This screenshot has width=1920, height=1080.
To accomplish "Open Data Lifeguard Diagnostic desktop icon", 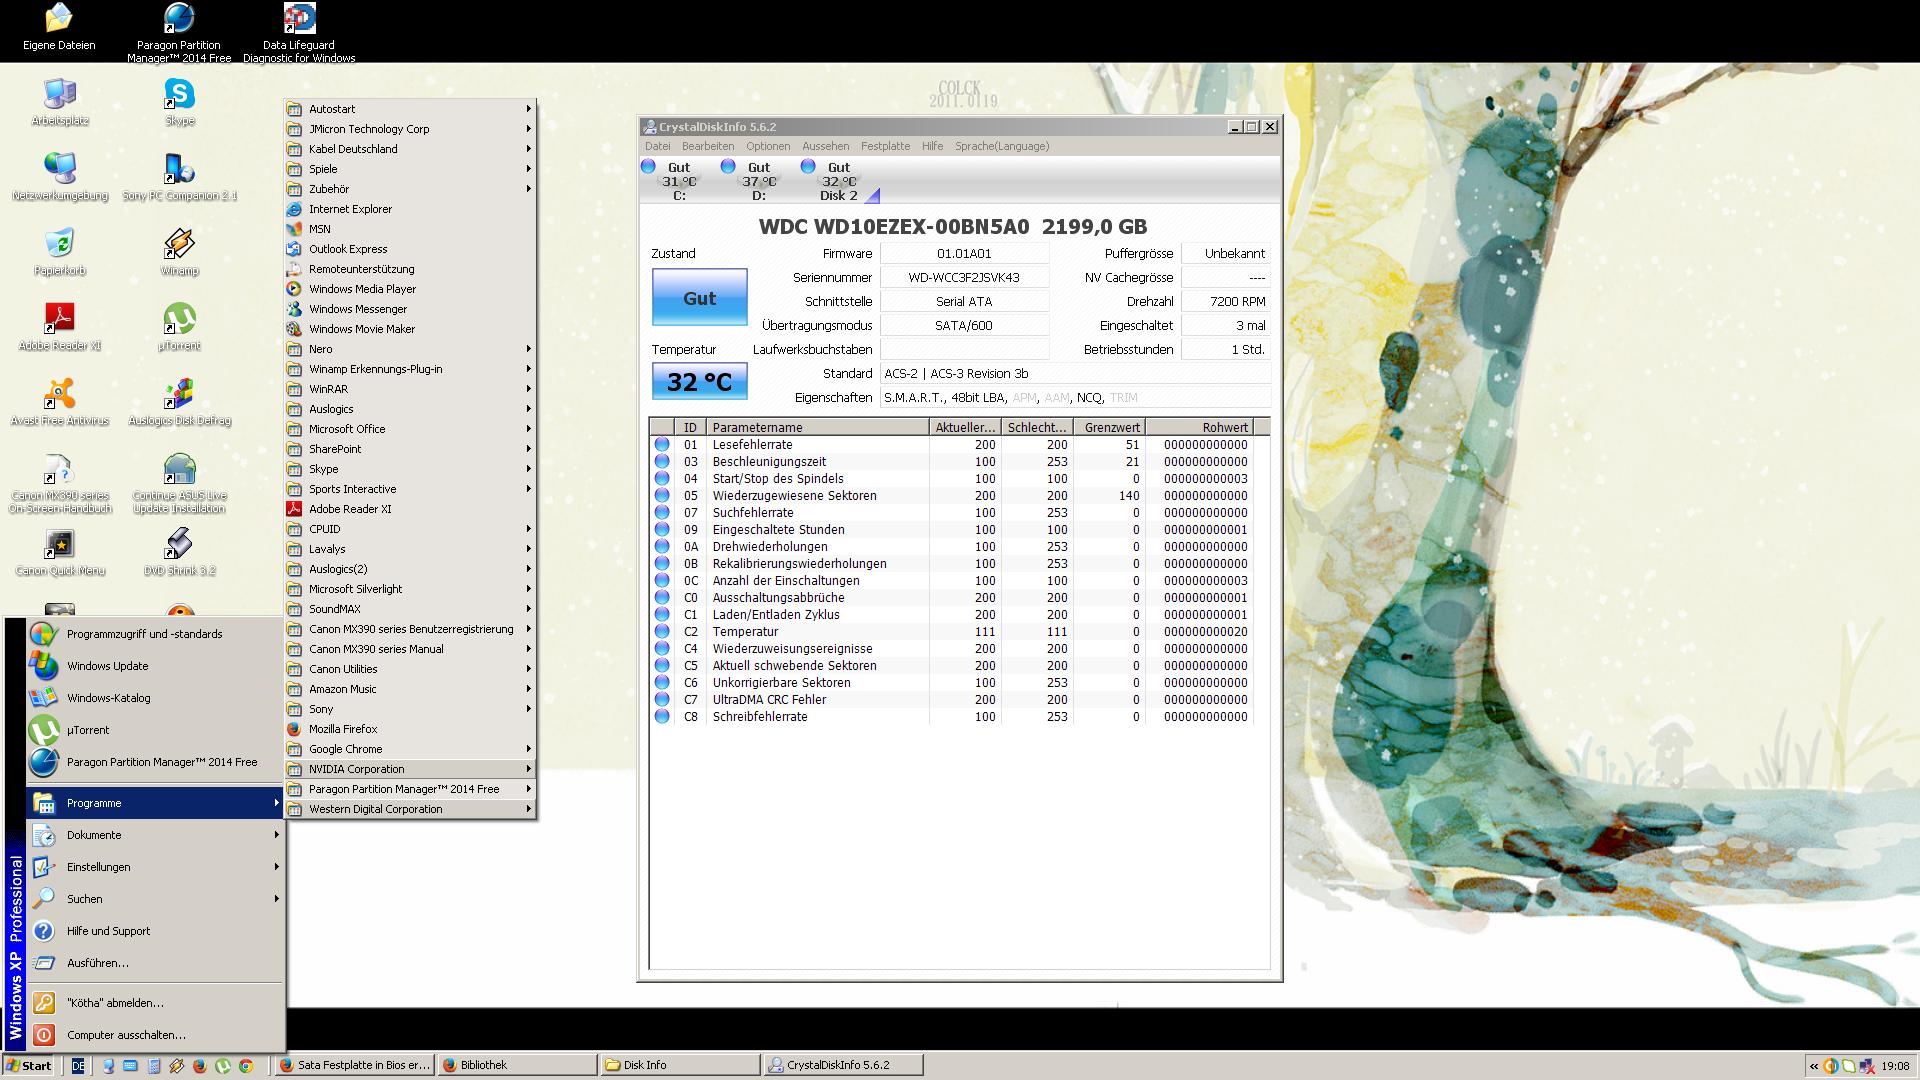I will click(299, 20).
